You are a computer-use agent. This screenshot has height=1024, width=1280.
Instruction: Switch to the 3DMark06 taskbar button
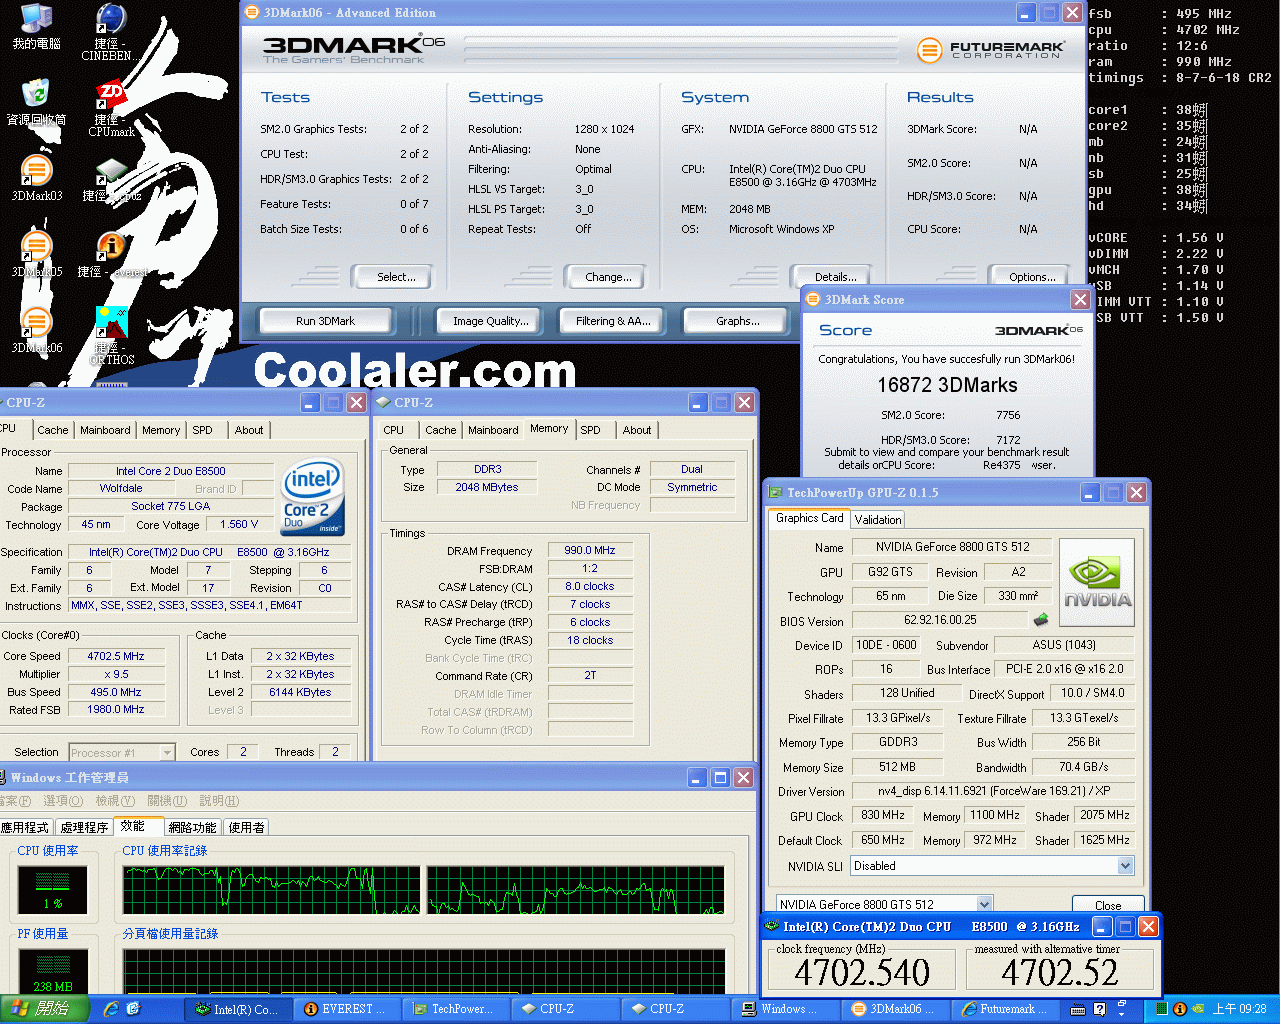coord(895,1009)
